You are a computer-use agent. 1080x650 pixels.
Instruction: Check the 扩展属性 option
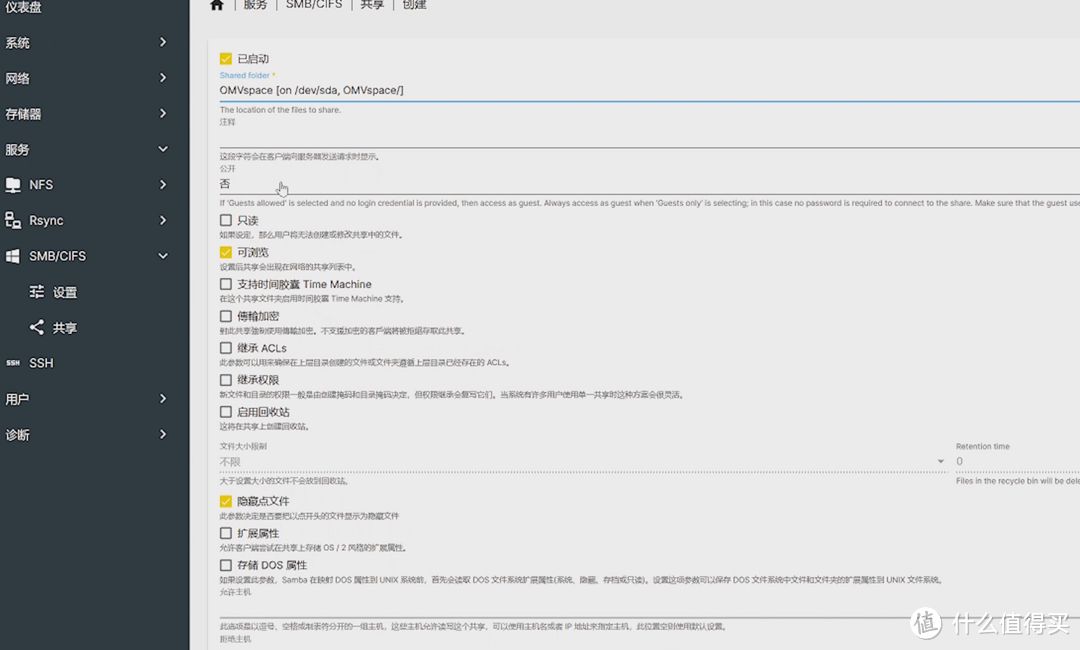click(x=225, y=533)
